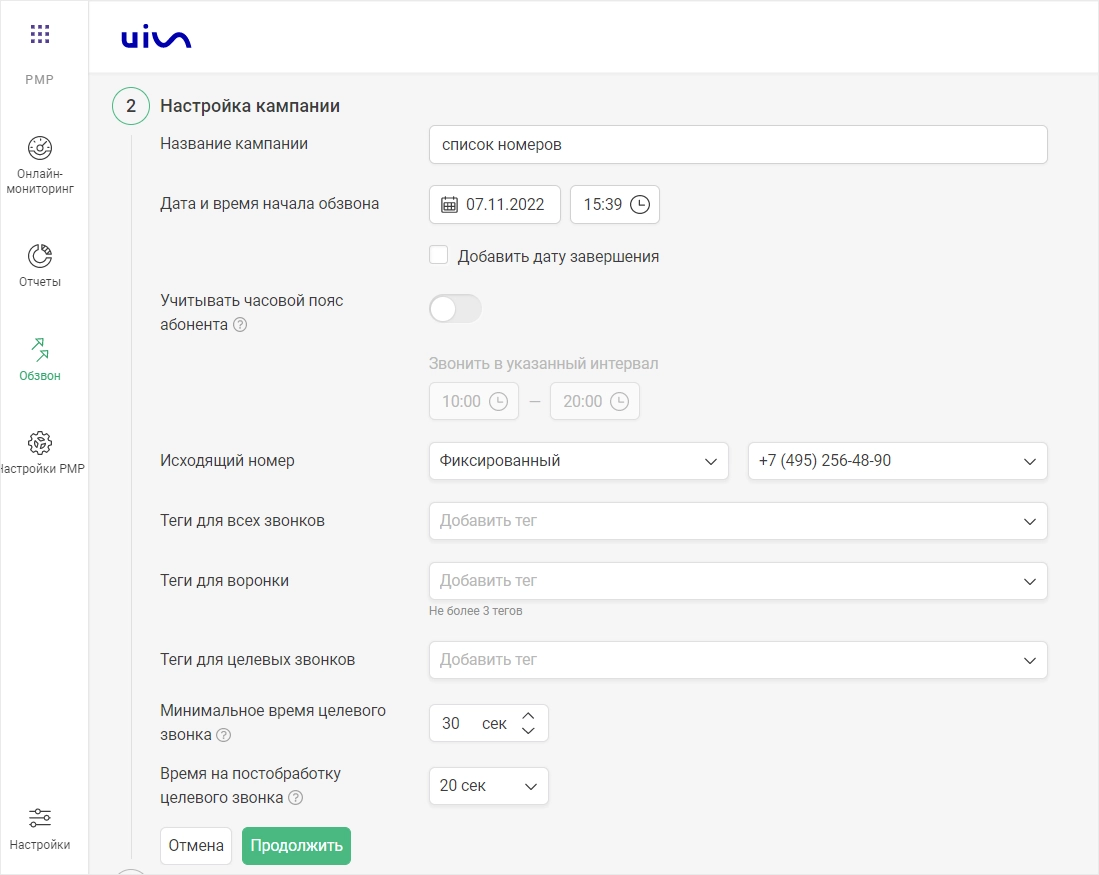1099x875 pixels.
Task: Open Теги для всех звонков dropdown
Action: [738, 521]
